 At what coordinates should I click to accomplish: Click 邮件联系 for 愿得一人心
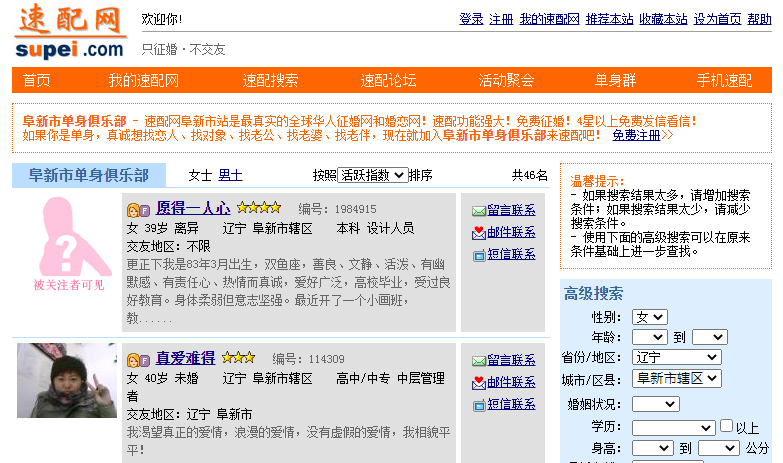coord(511,232)
